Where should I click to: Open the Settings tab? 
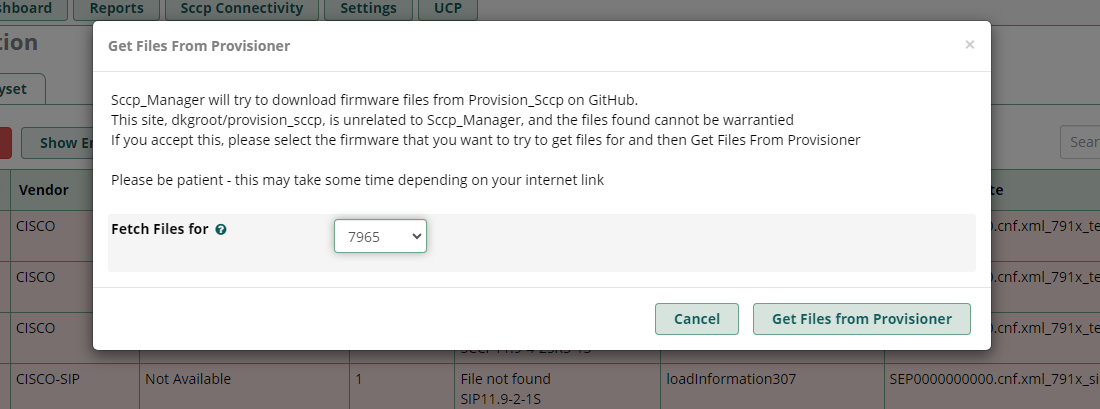coord(368,9)
